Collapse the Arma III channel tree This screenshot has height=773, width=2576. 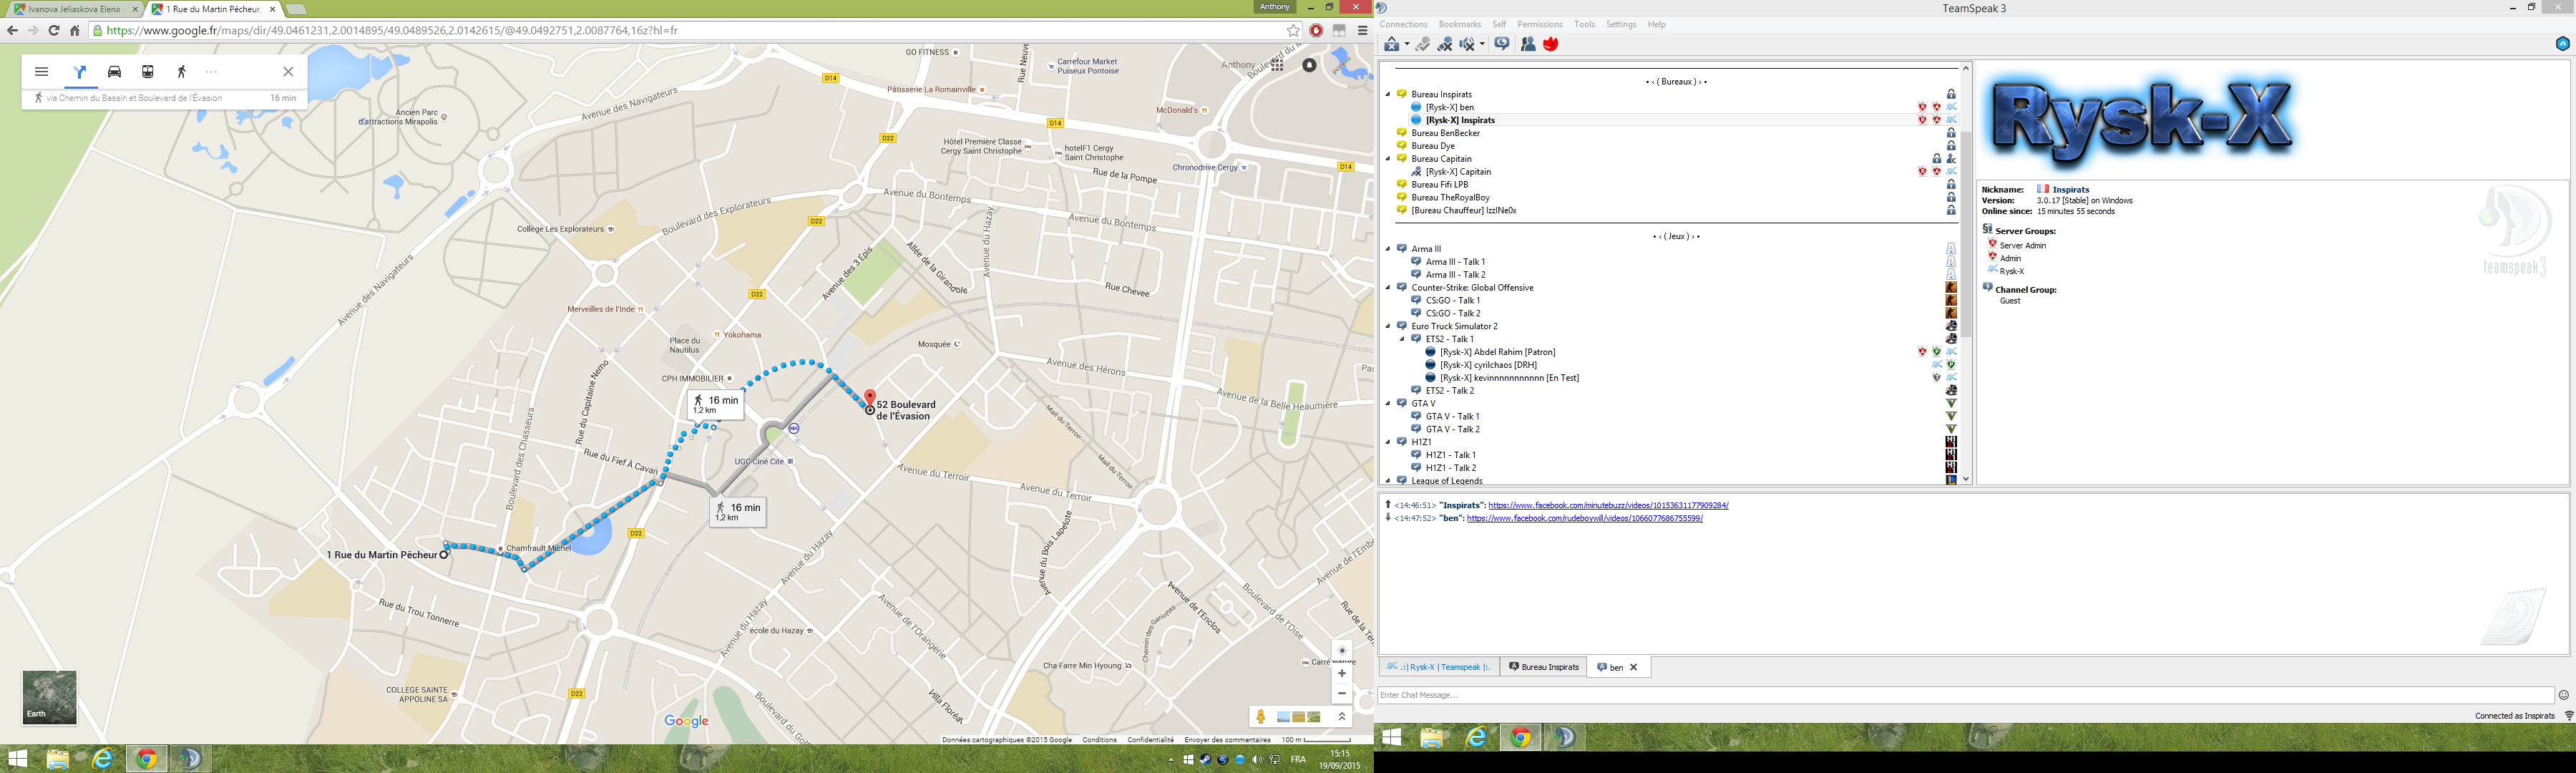pos(1388,249)
